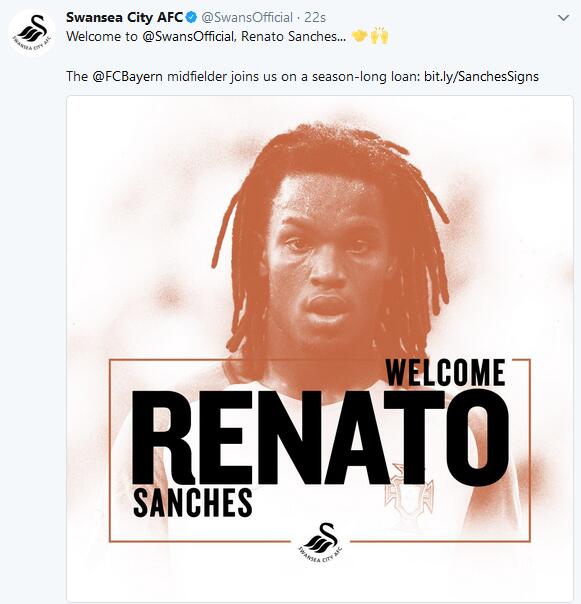Screen dimensions: 581x604
Task: Expand the tweet options chevron
Action: (563, 18)
